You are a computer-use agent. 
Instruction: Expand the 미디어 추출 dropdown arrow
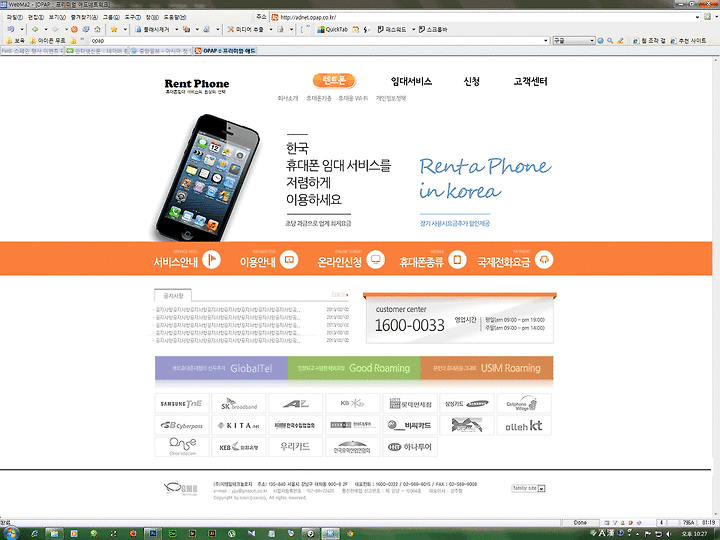(270, 29)
